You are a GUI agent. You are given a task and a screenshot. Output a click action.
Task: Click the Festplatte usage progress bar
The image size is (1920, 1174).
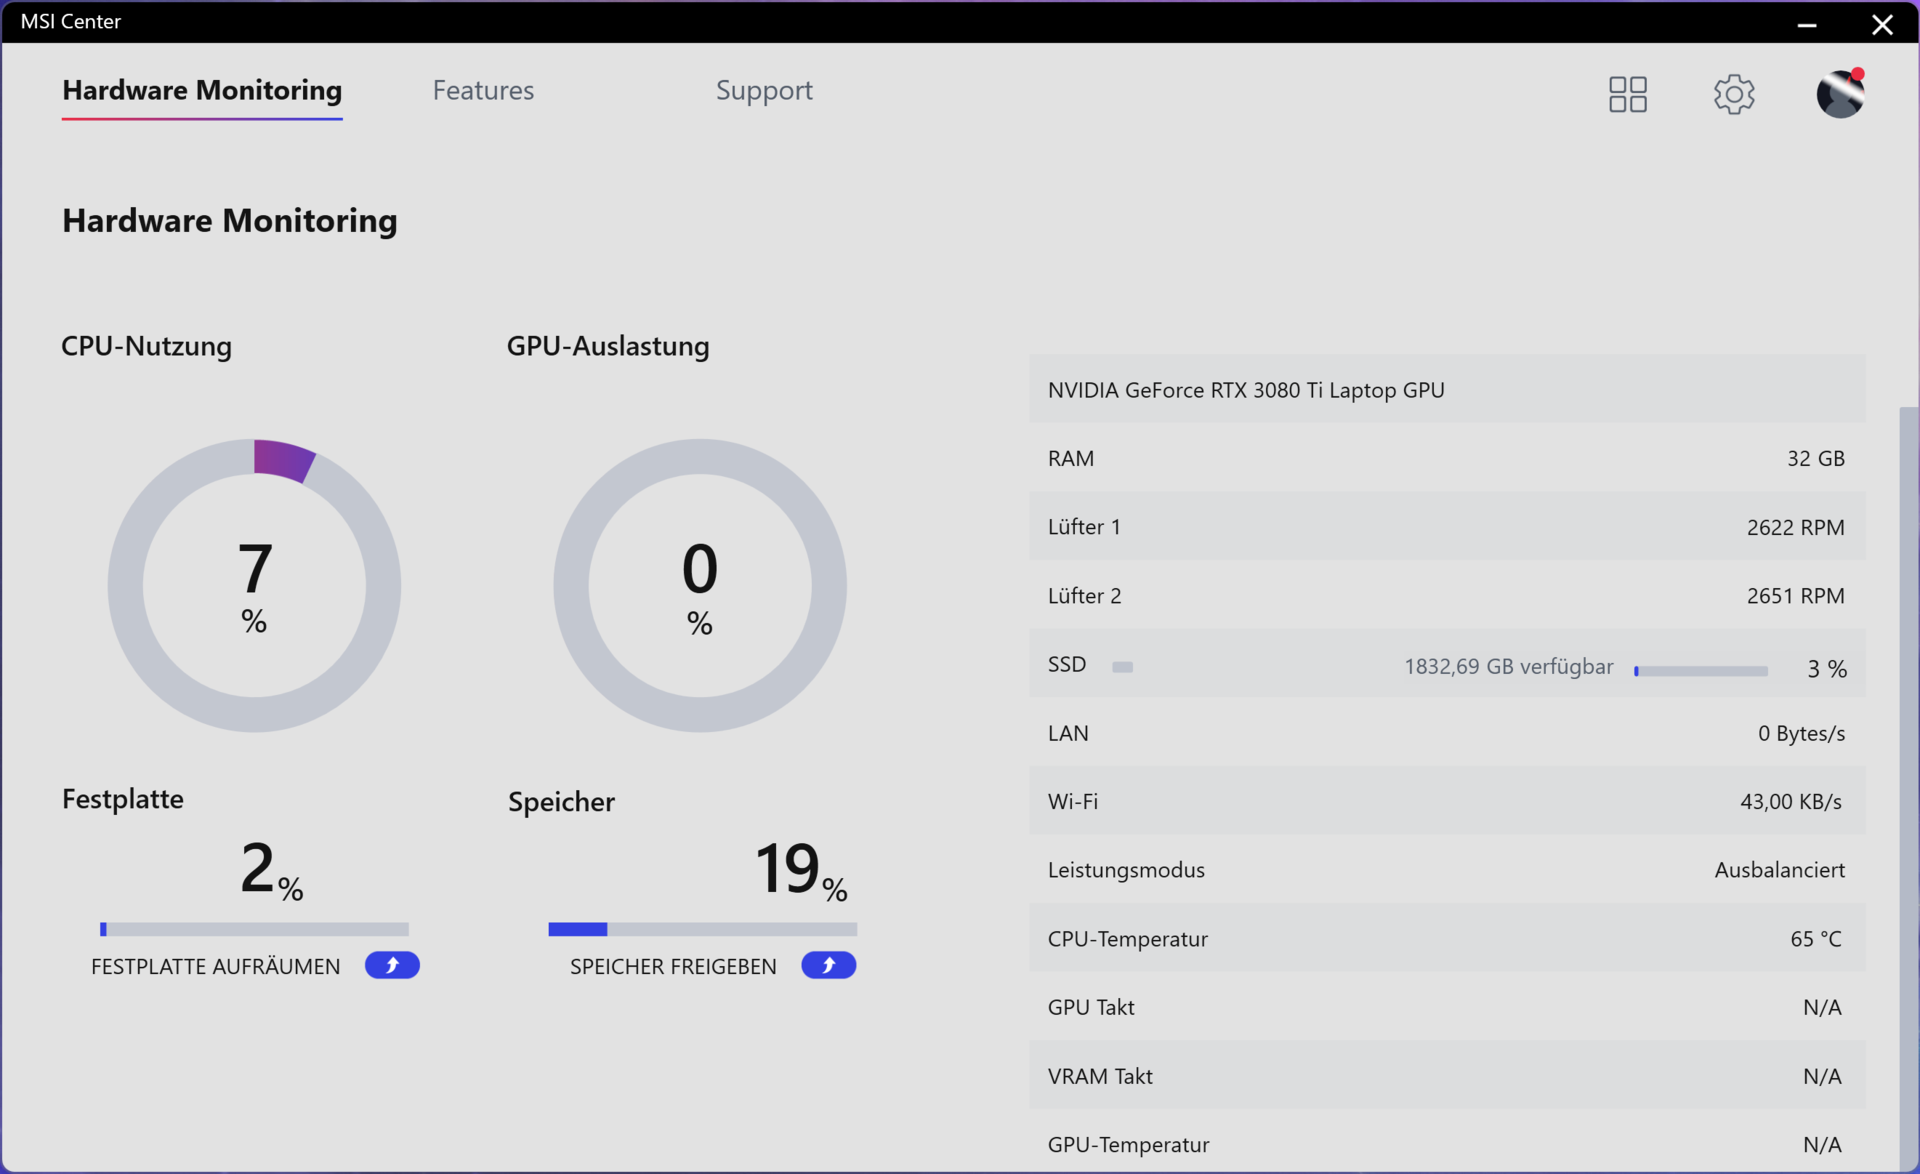click(254, 929)
